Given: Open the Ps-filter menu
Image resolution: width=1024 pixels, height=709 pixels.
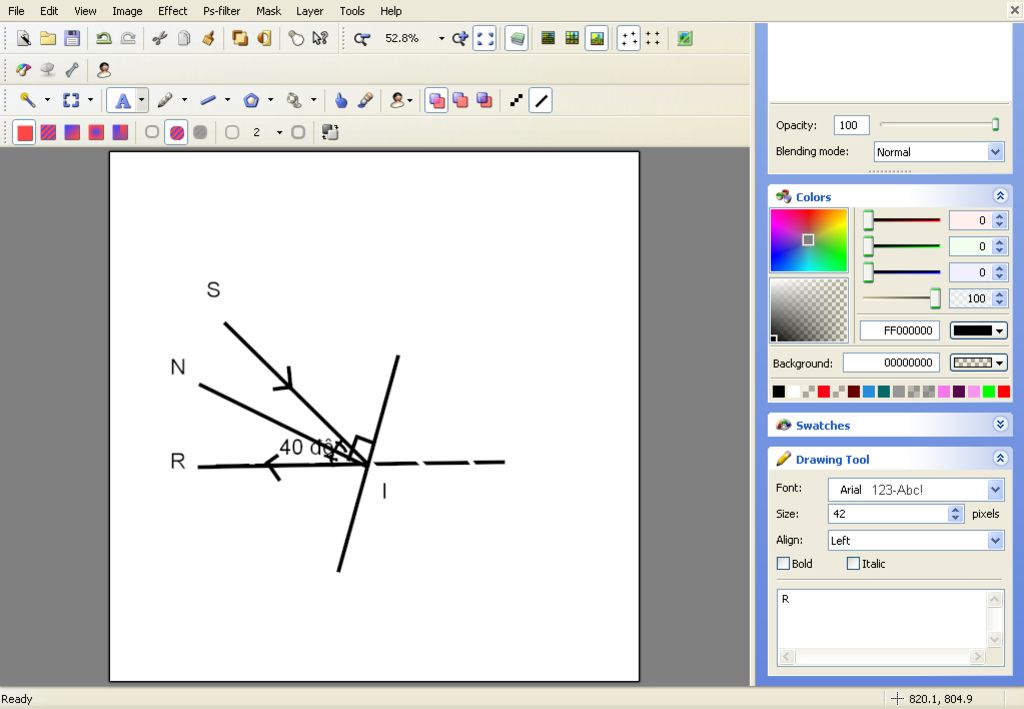Looking at the screenshot, I should click(221, 11).
